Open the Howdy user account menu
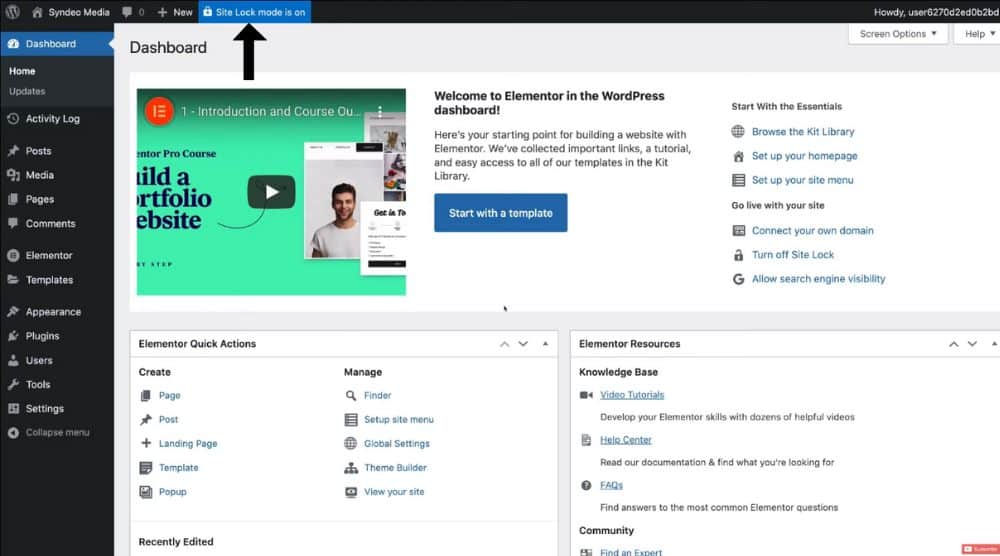Viewport: 1000px width, 556px height. click(936, 12)
